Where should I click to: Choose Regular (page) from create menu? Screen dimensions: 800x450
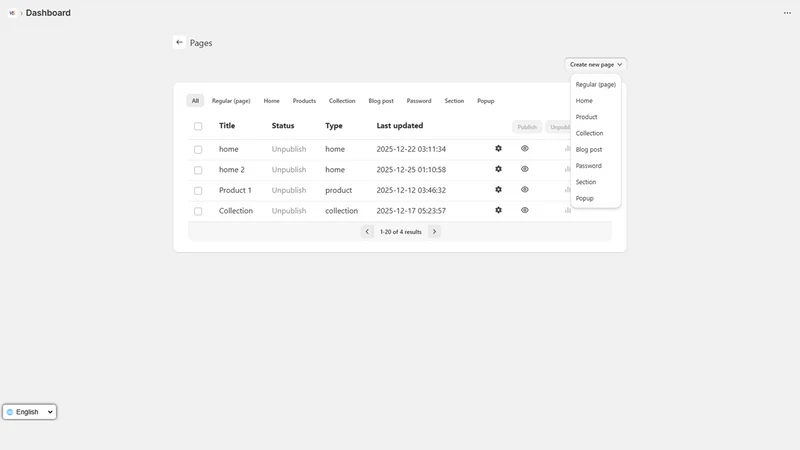click(x=595, y=84)
